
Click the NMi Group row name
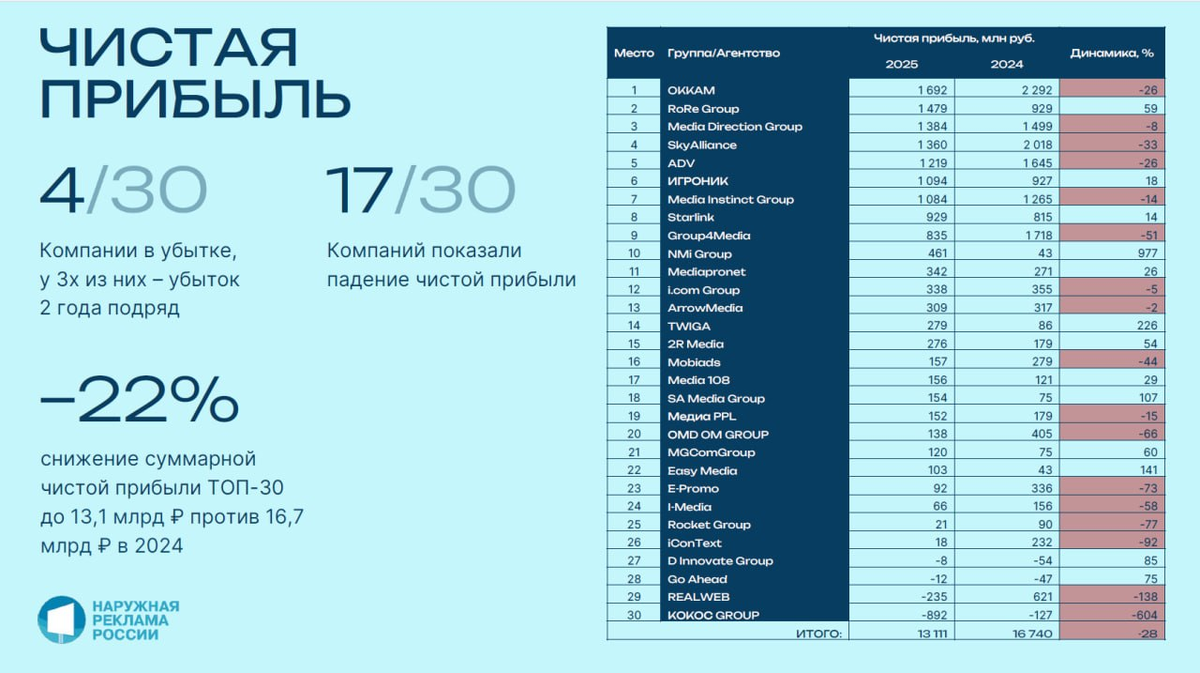point(700,253)
